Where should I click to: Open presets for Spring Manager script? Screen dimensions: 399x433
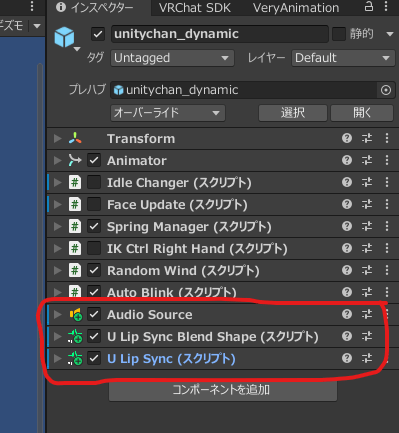pyautogui.click(x=367, y=226)
